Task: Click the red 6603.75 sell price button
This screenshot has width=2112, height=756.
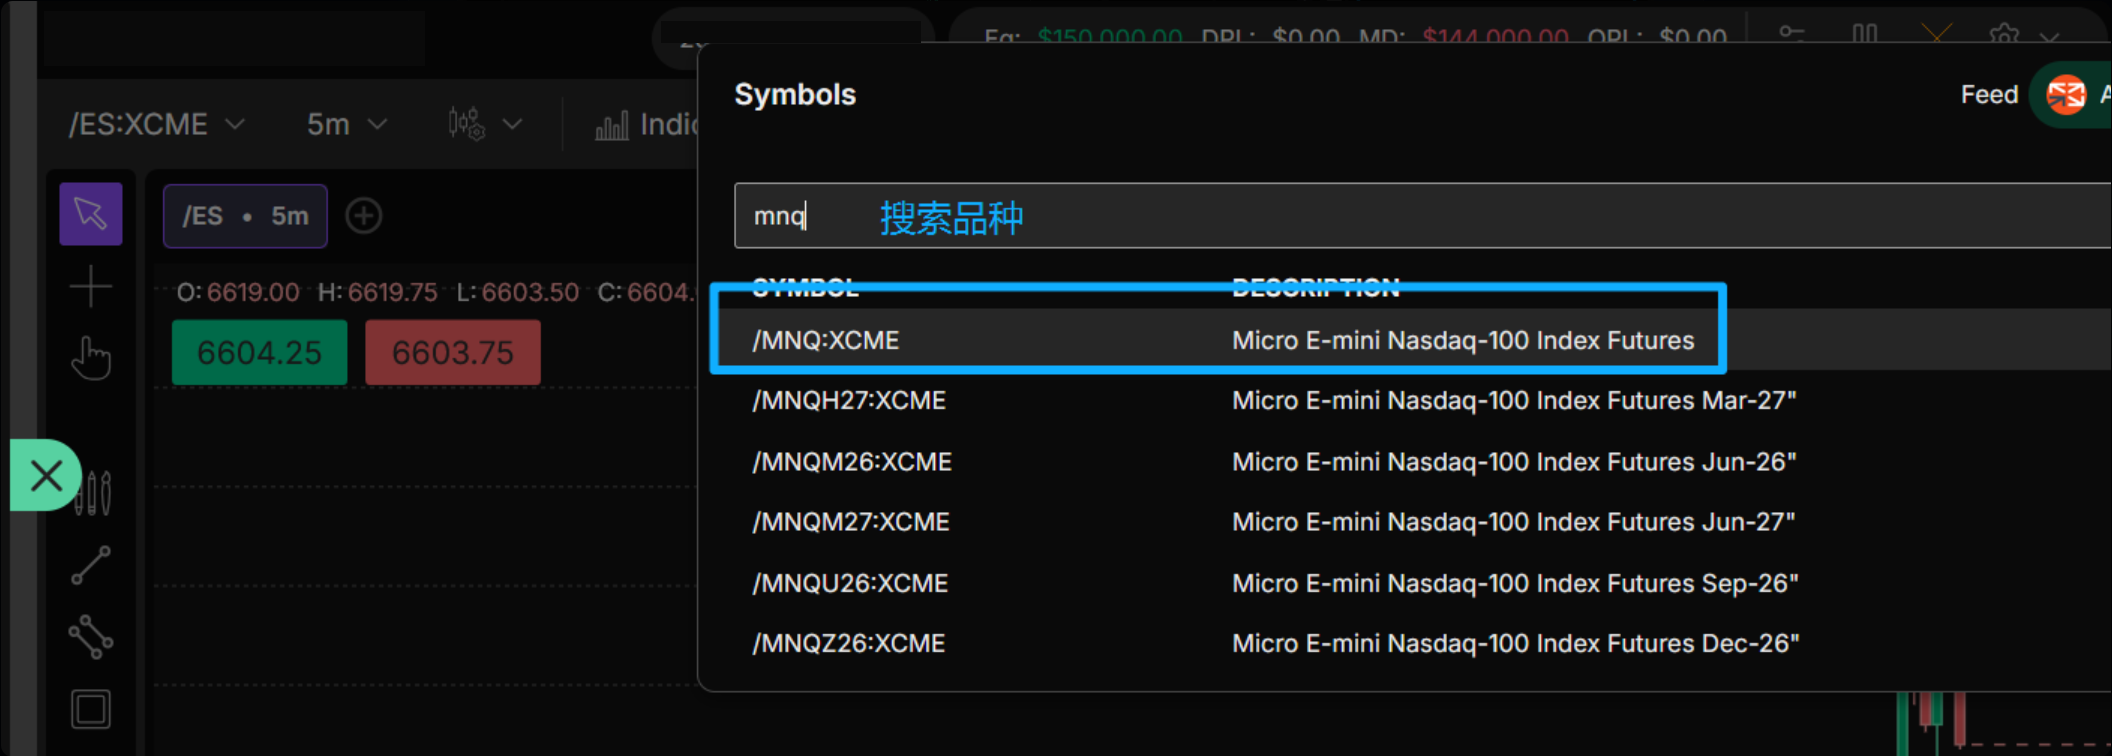Action: pos(453,353)
